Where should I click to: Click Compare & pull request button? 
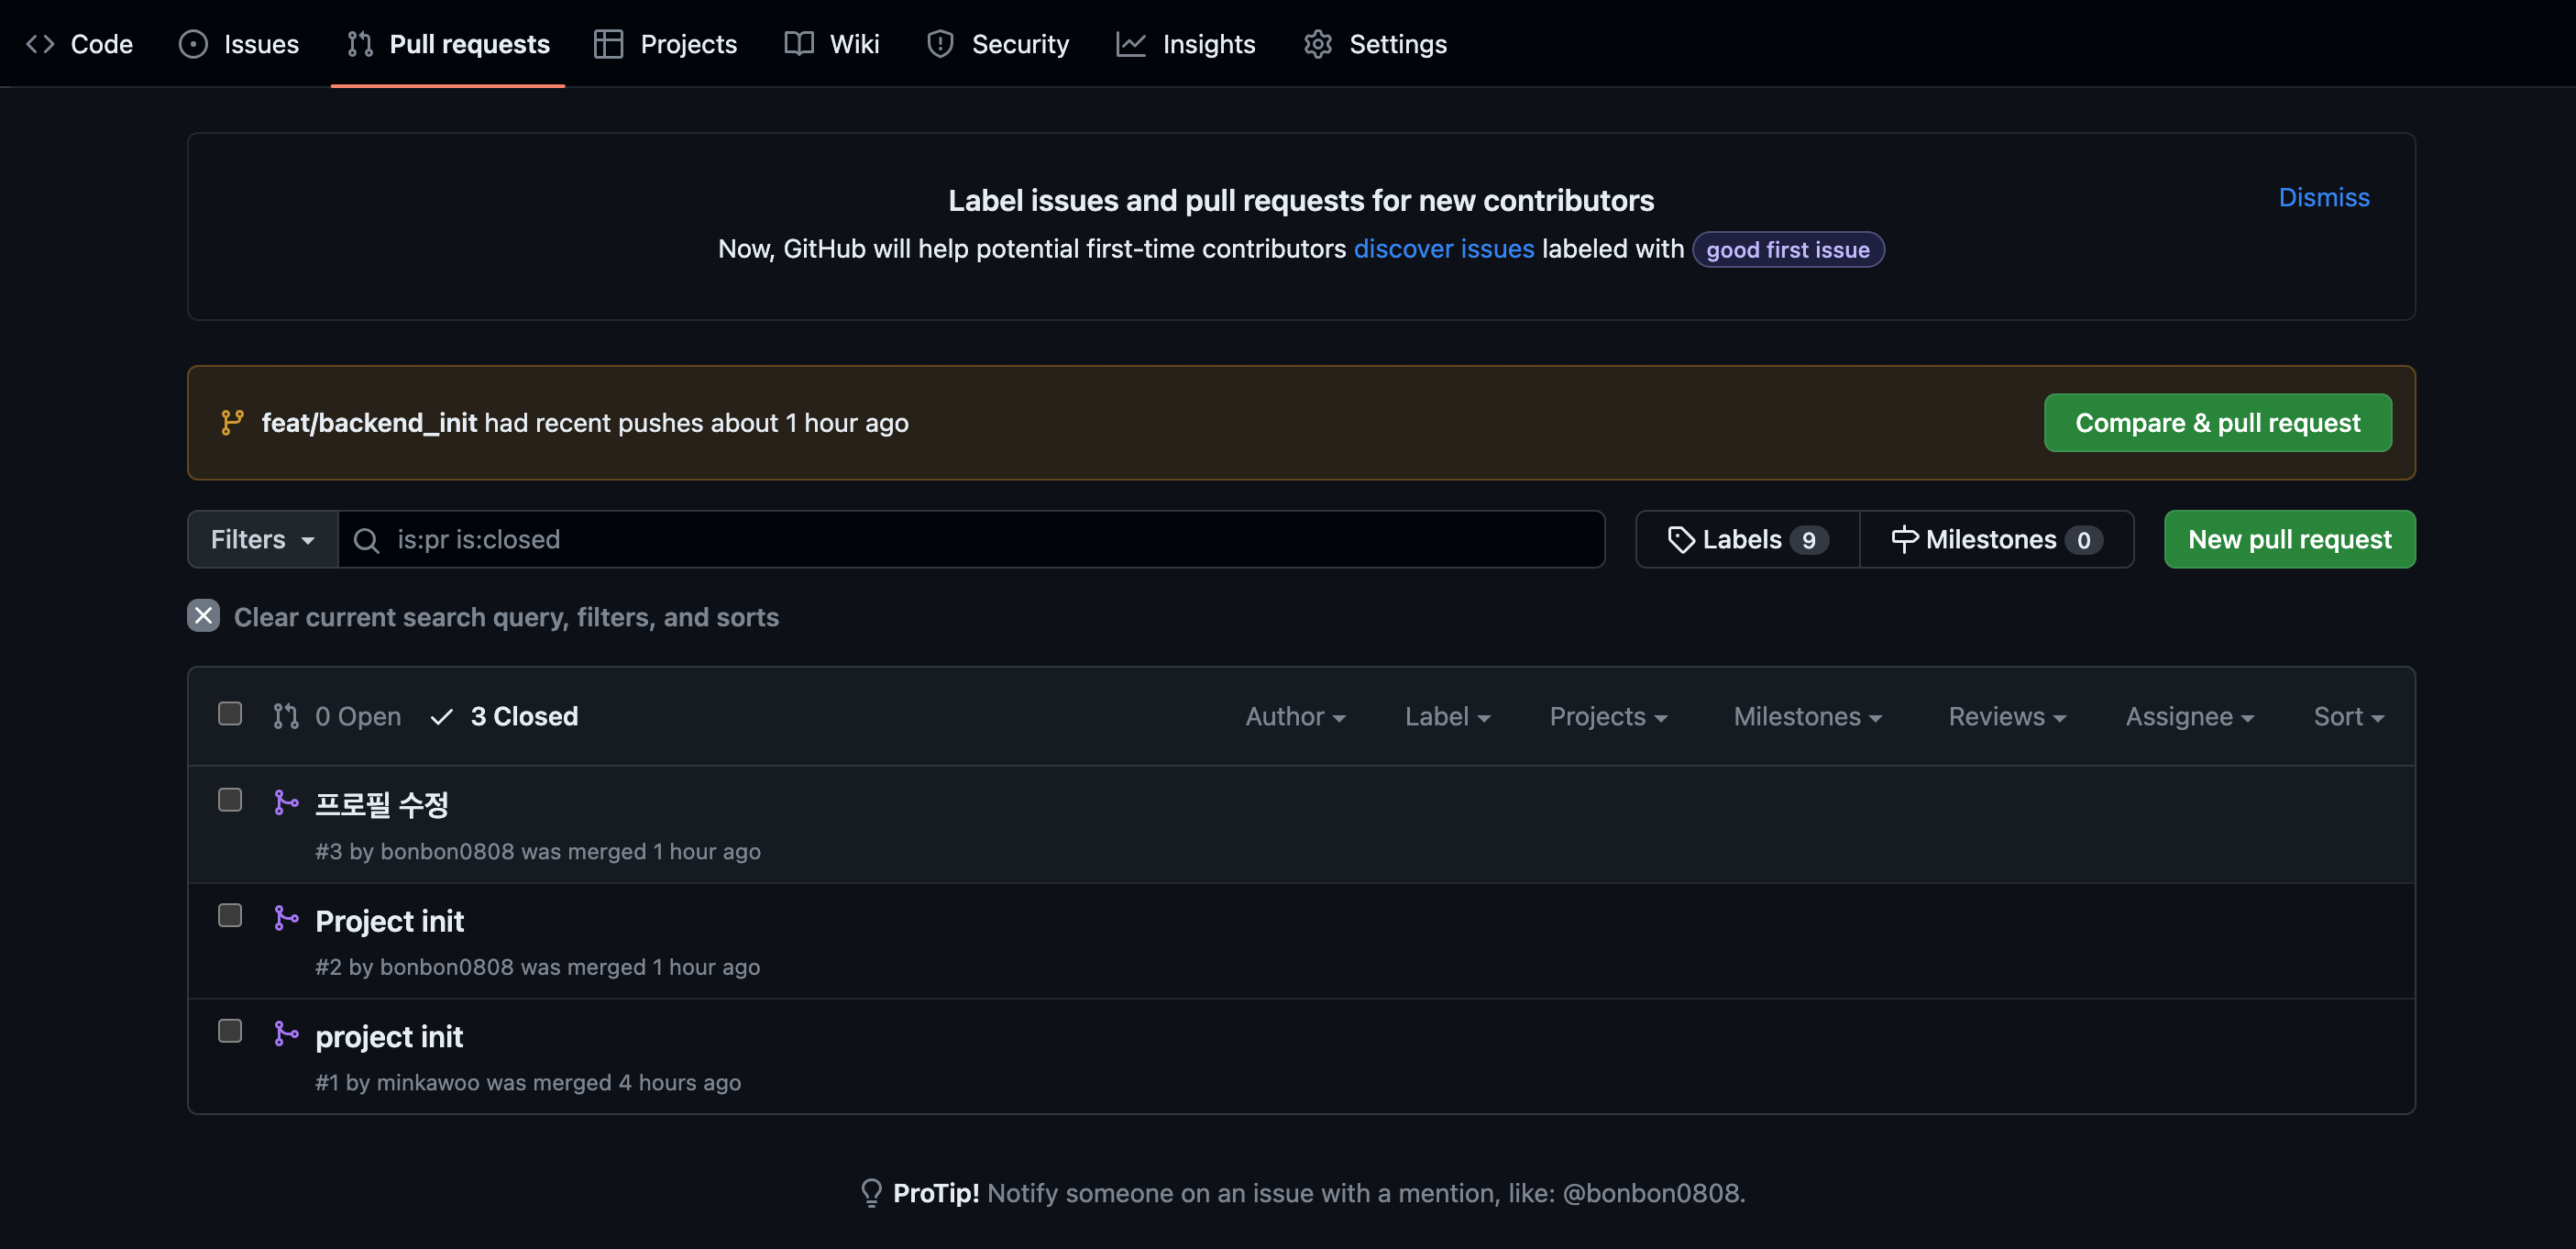tap(2217, 423)
